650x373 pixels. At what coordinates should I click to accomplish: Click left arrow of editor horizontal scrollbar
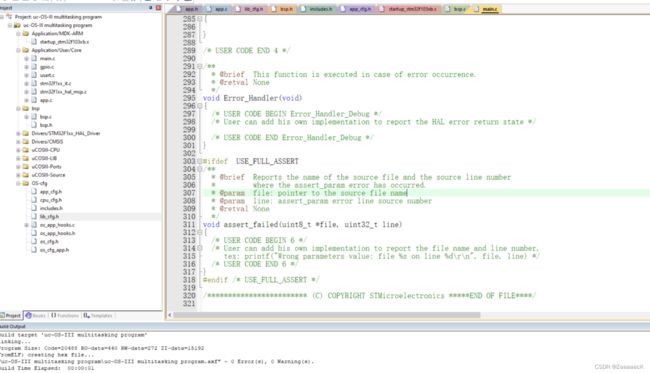pyautogui.click(x=169, y=315)
